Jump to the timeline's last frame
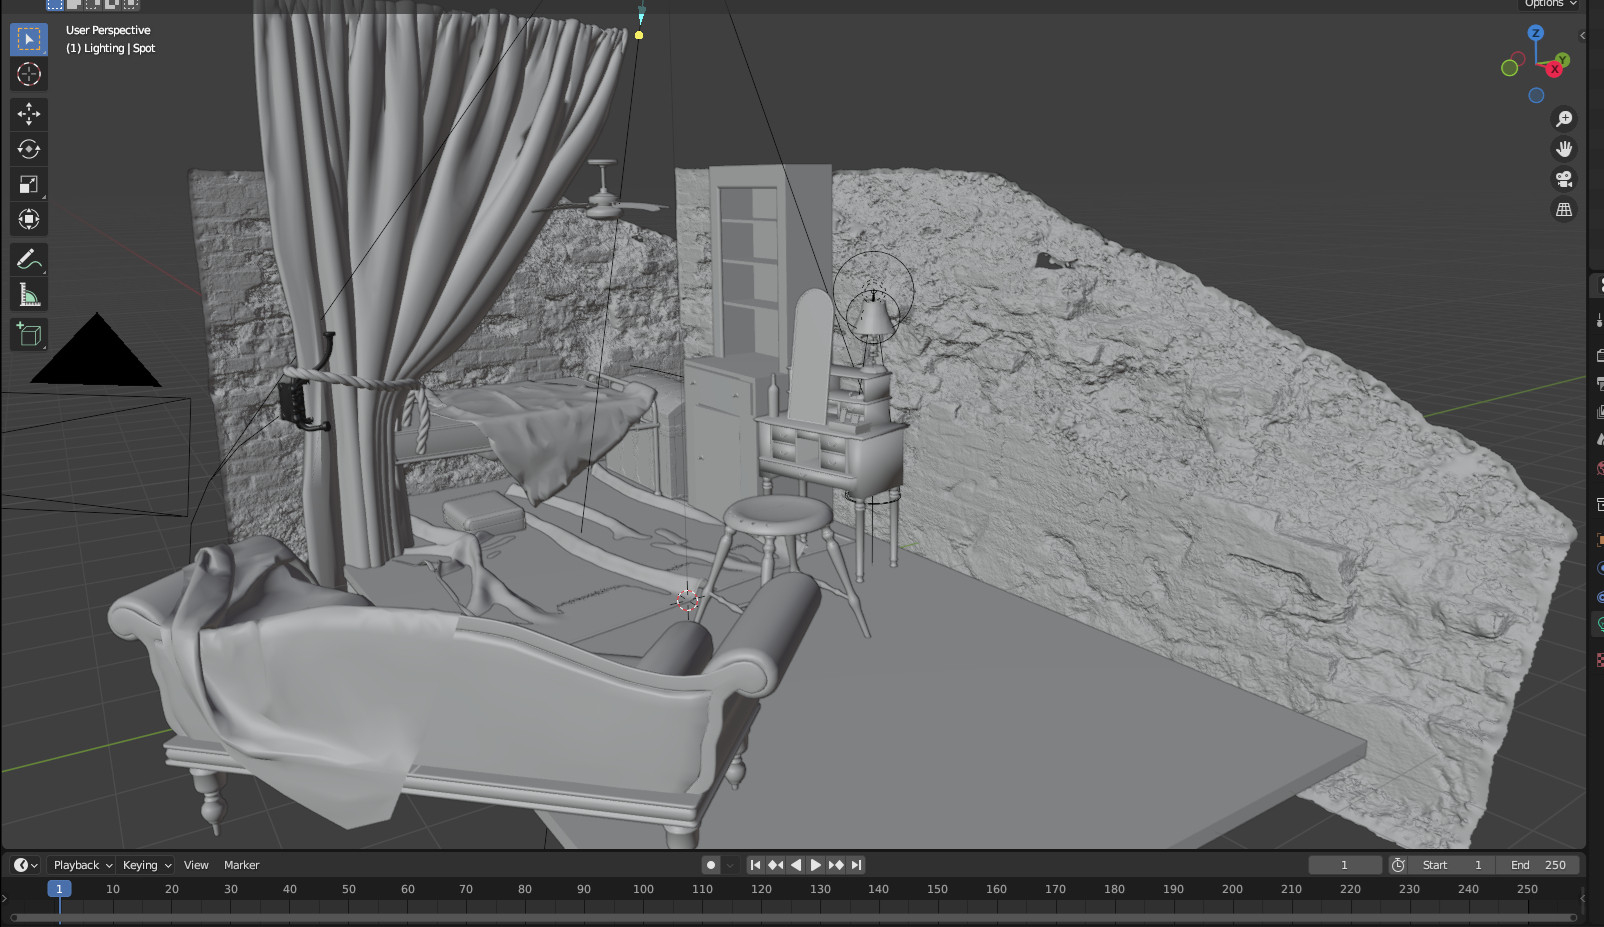1604x927 pixels. coord(857,865)
